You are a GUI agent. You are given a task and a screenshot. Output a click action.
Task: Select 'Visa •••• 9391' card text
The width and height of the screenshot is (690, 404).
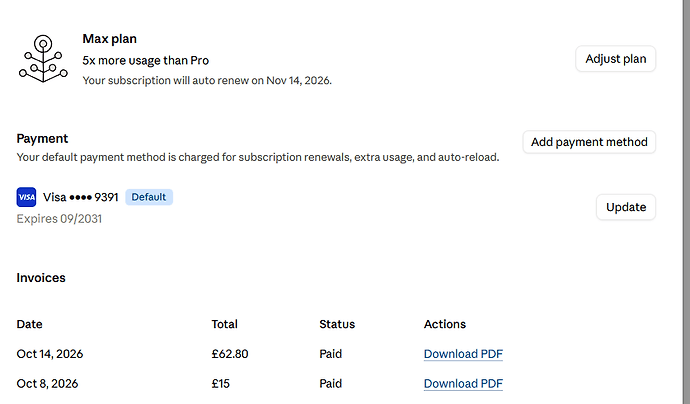click(x=81, y=197)
